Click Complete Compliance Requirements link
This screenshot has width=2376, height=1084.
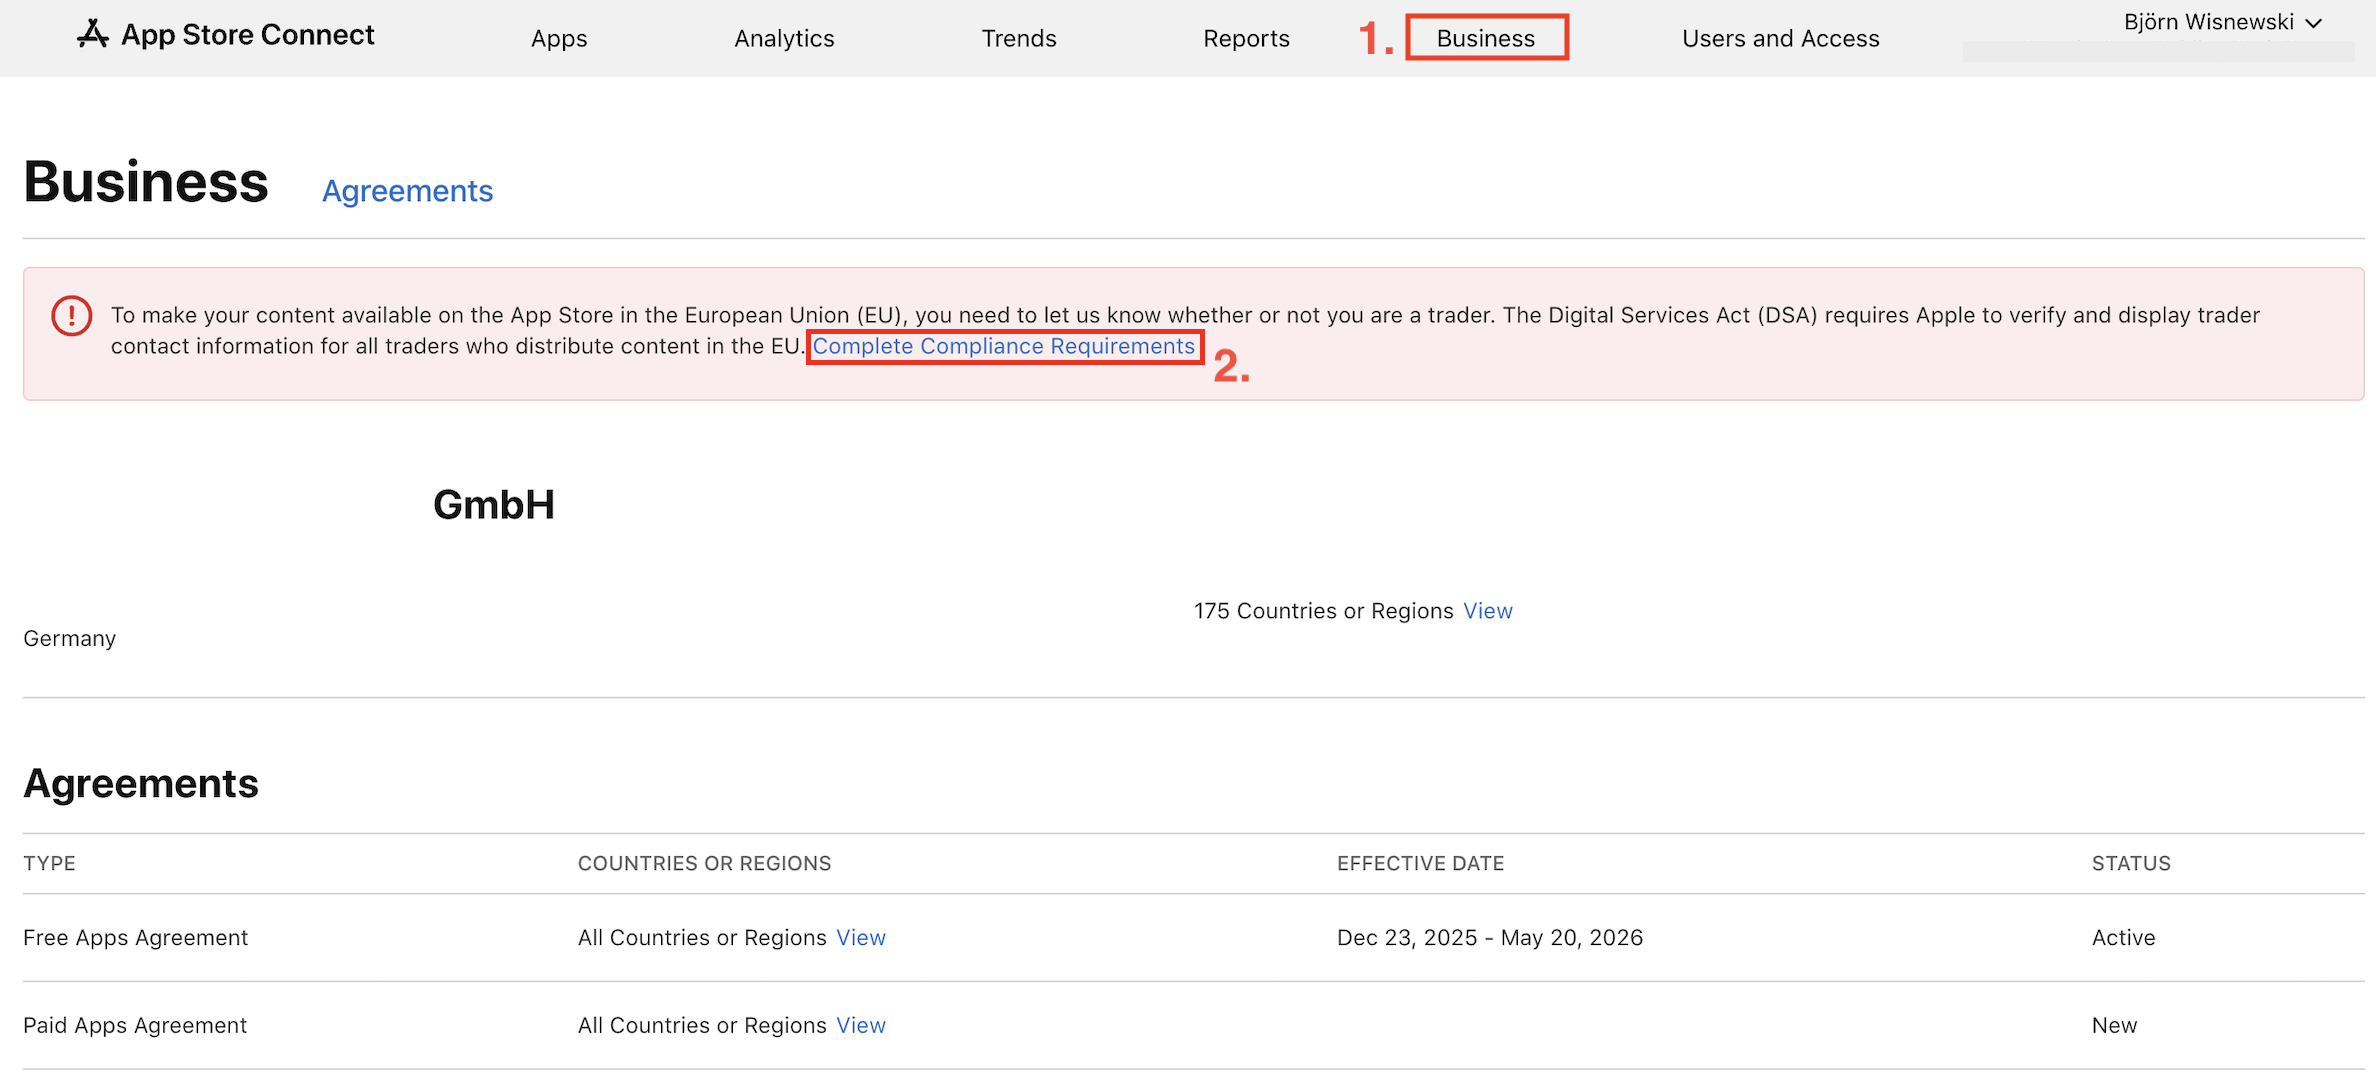[1003, 346]
